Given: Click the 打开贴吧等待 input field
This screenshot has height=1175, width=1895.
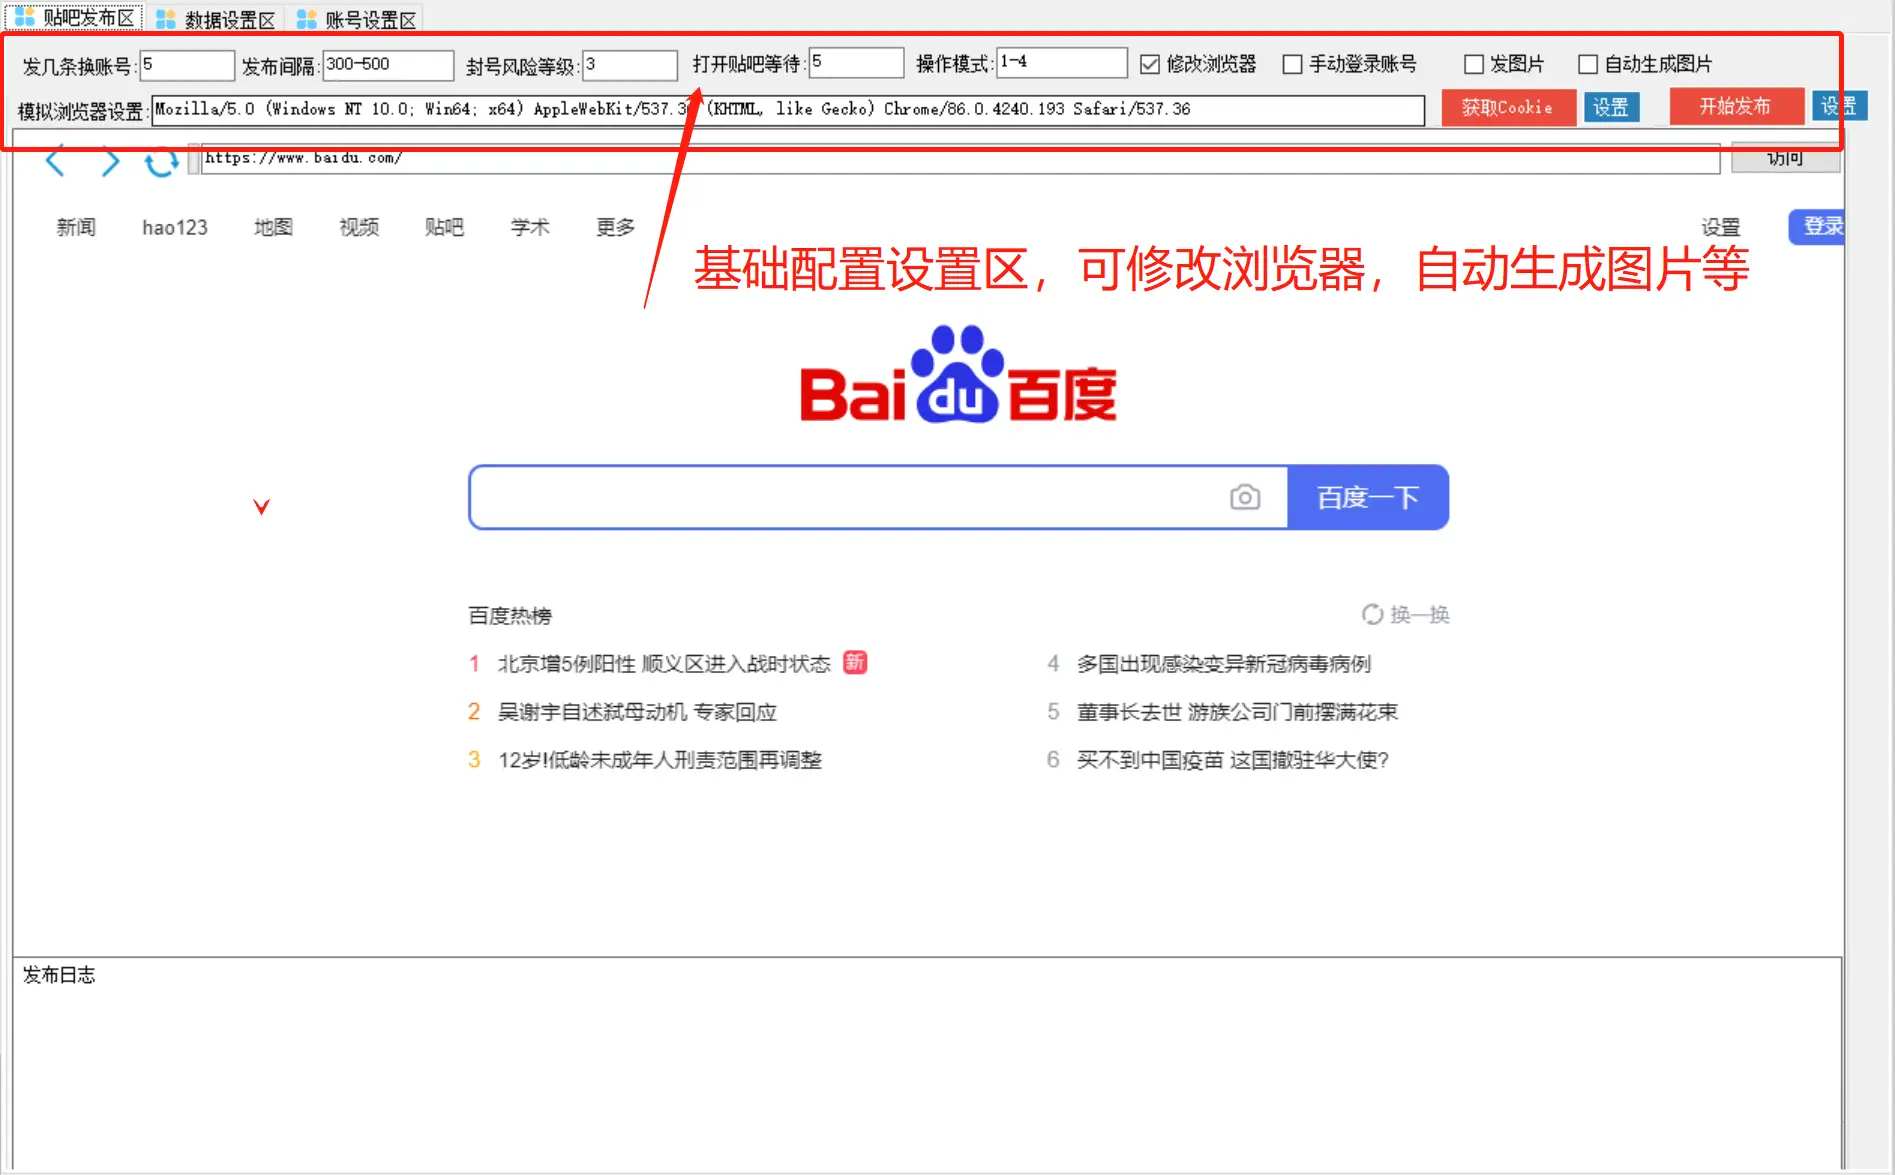Looking at the screenshot, I should click(x=856, y=63).
